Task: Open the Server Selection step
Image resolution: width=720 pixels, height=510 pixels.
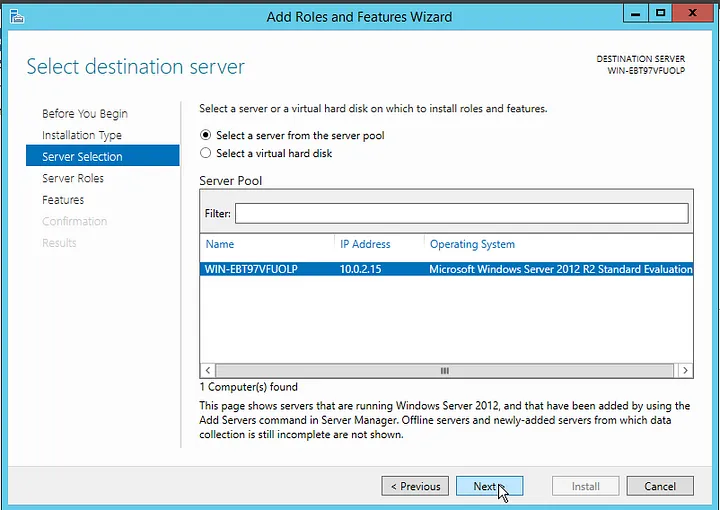Action: 103,157
